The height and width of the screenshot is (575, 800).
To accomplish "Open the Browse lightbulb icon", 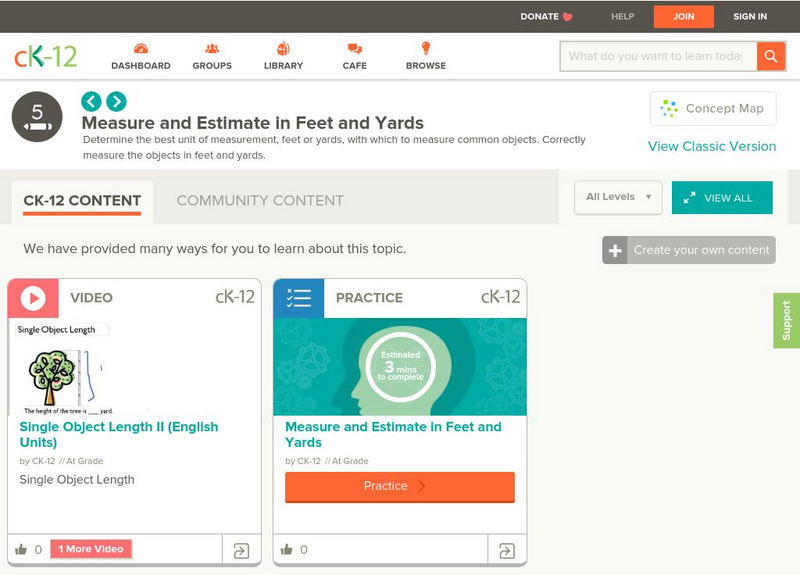I will [x=426, y=48].
